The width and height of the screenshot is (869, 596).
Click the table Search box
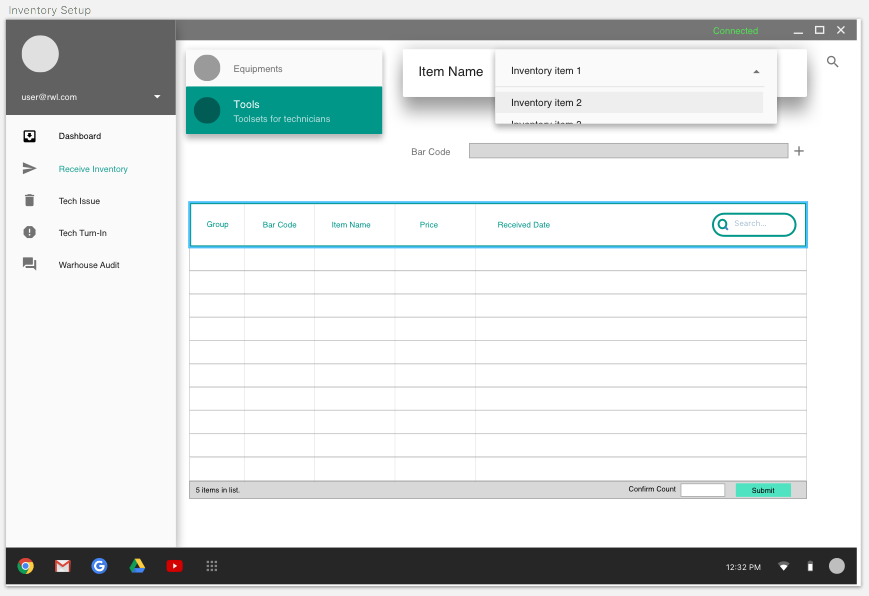tap(760, 224)
